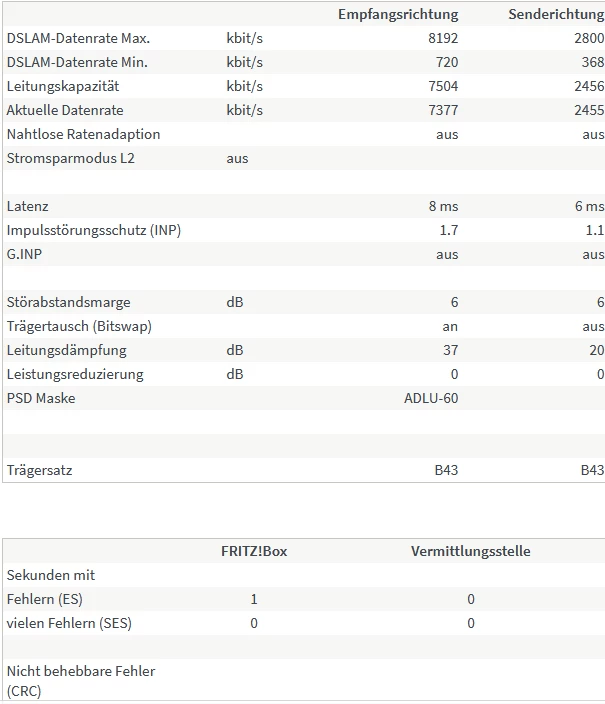Click Impulsstörungsschutz (INP) row label
This screenshot has height=704, width=605.
(94, 230)
